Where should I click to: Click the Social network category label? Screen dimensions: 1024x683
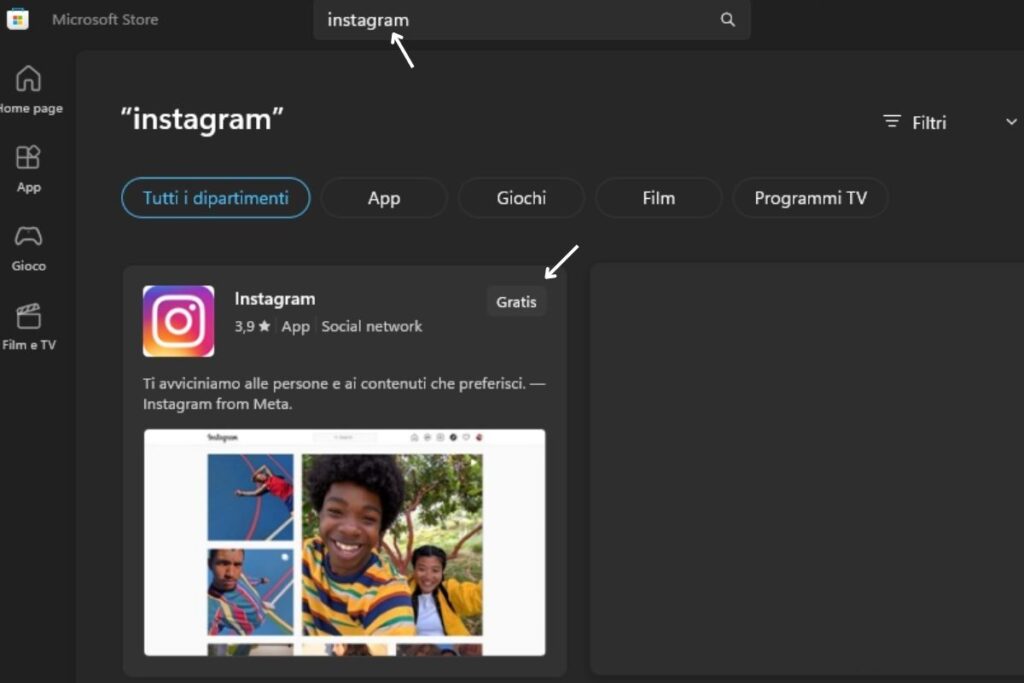pyautogui.click(x=372, y=326)
